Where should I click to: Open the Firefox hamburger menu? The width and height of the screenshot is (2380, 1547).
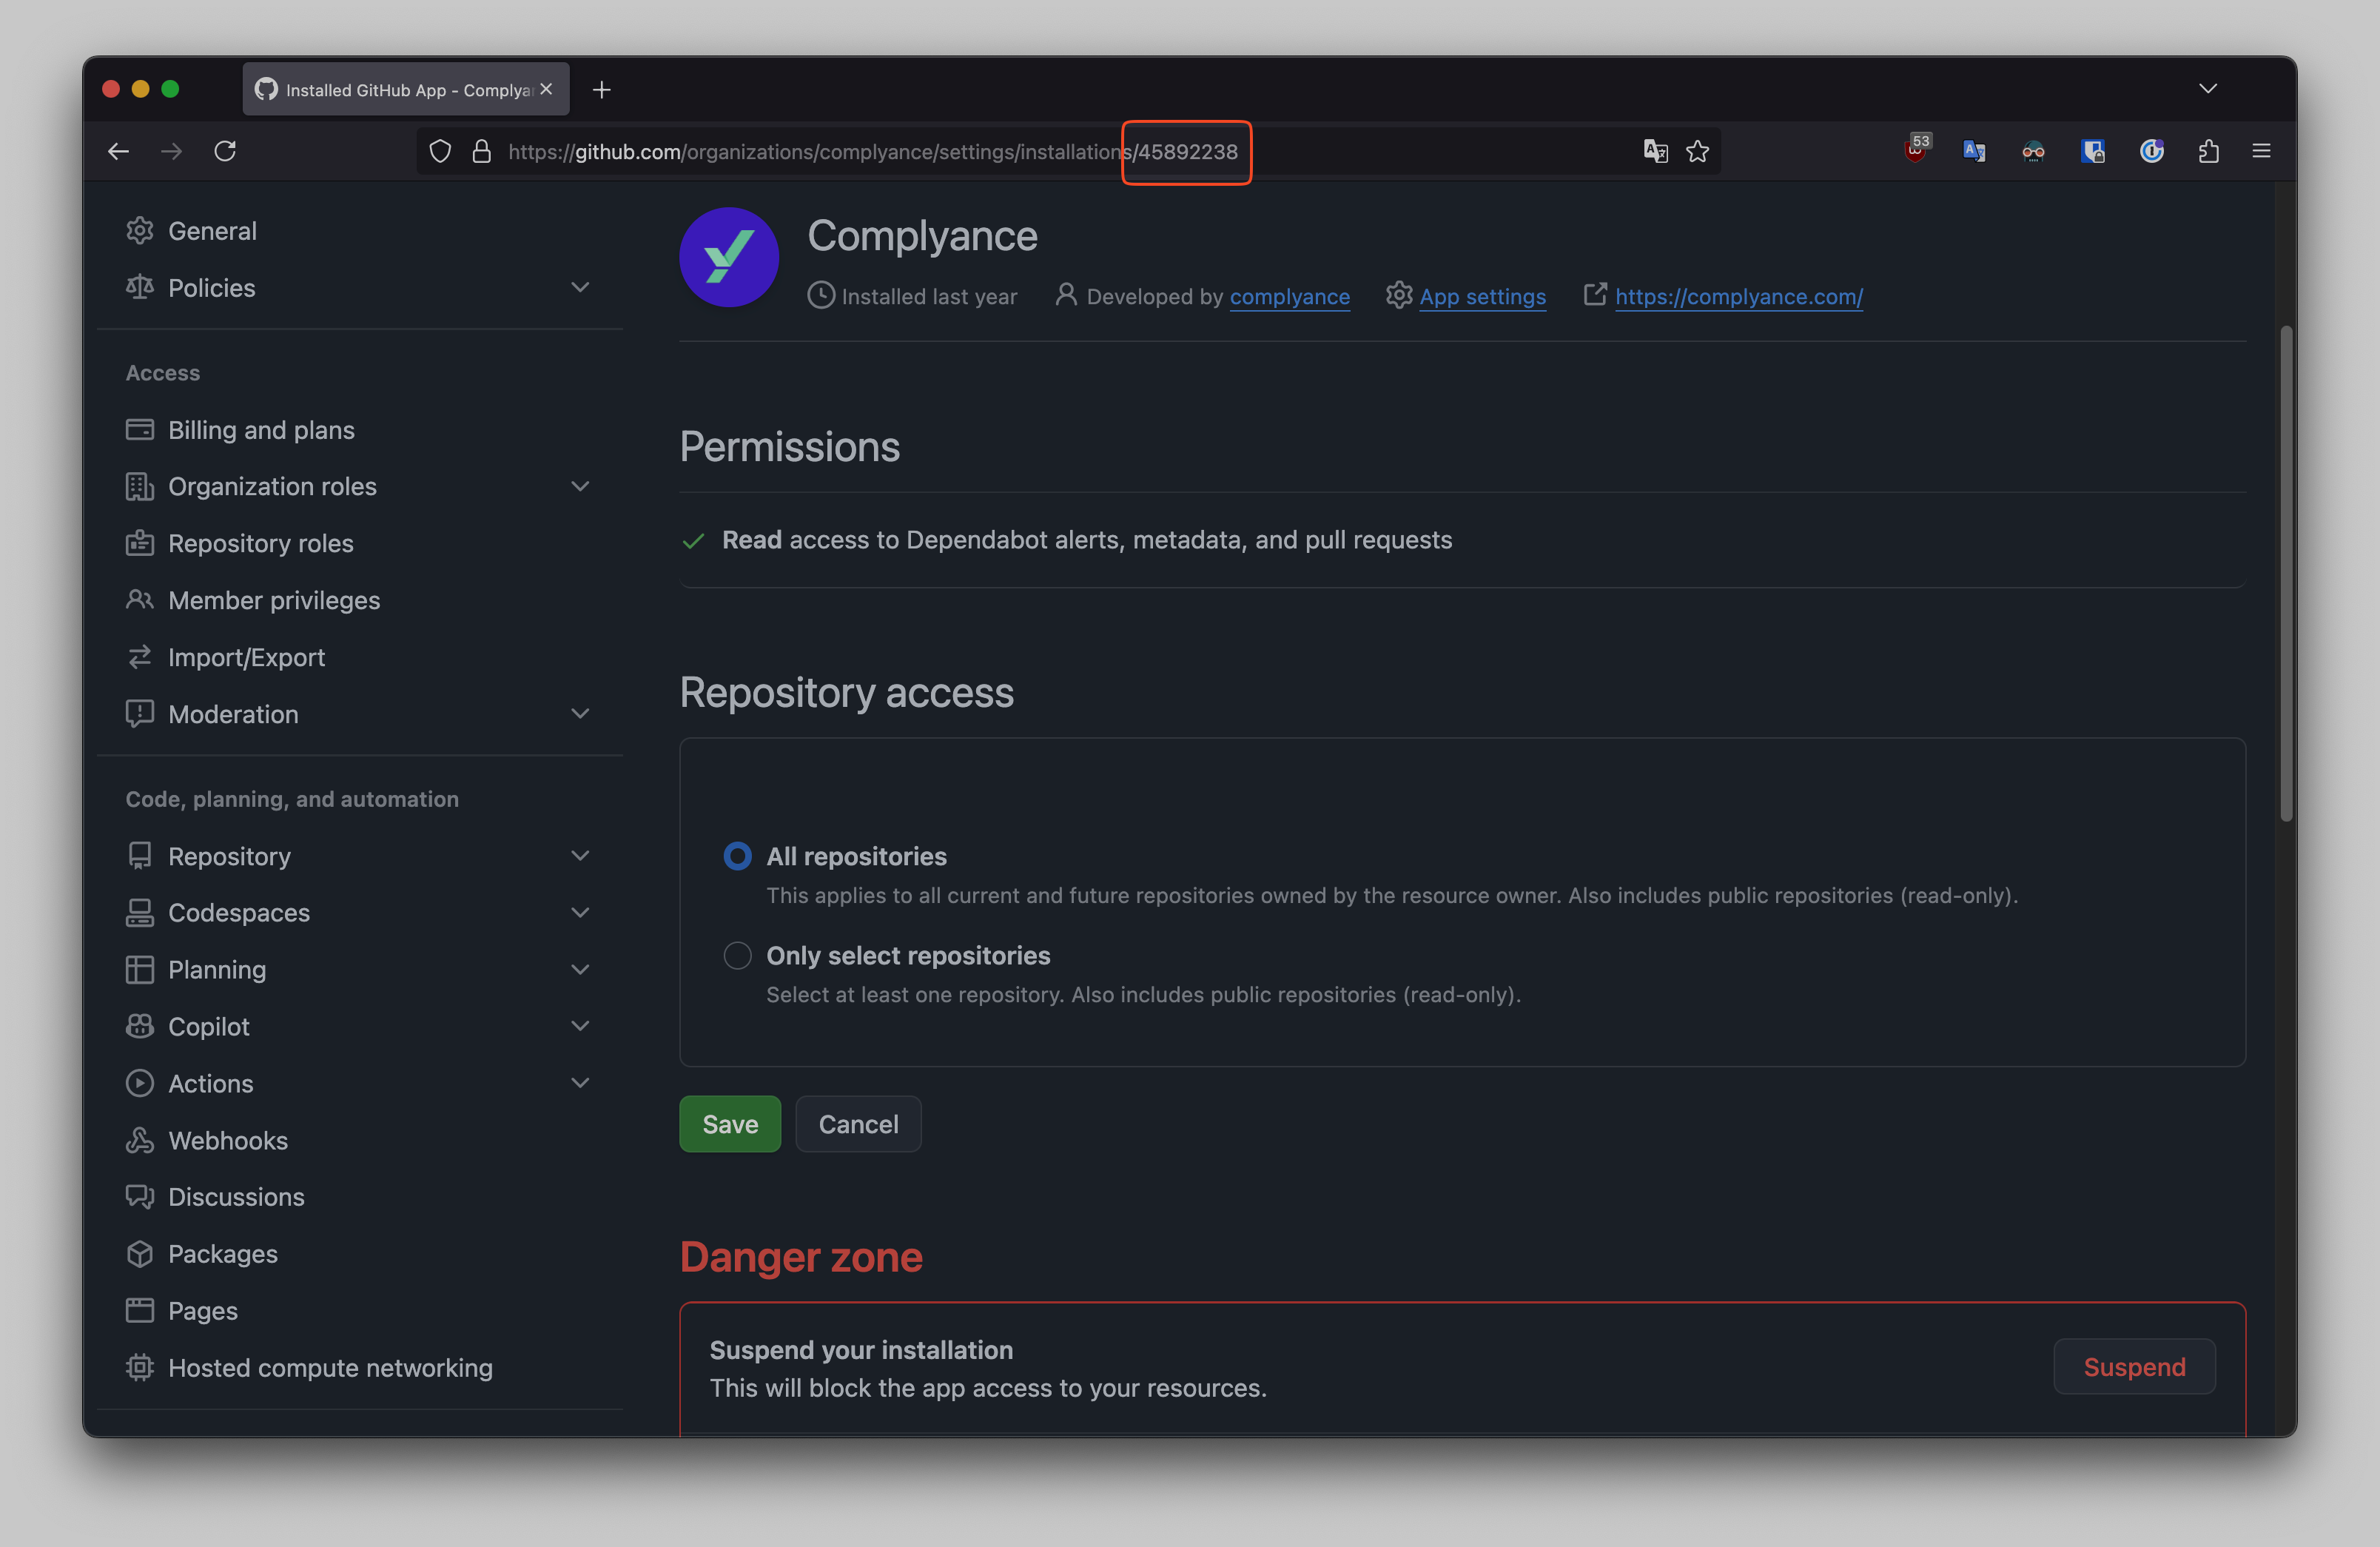click(2262, 151)
